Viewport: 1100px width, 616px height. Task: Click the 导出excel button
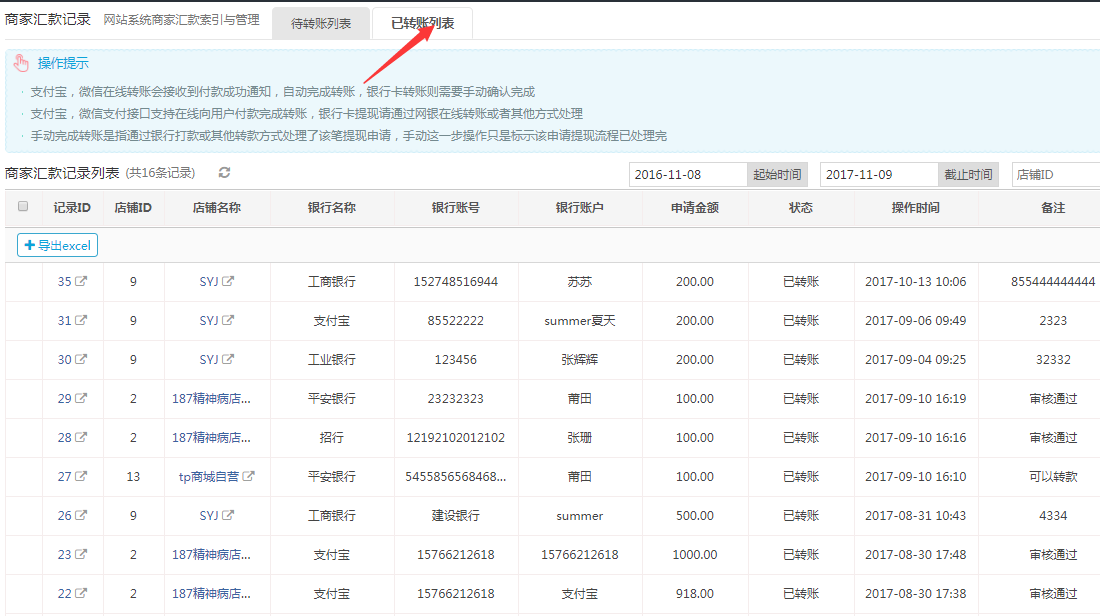(x=57, y=245)
